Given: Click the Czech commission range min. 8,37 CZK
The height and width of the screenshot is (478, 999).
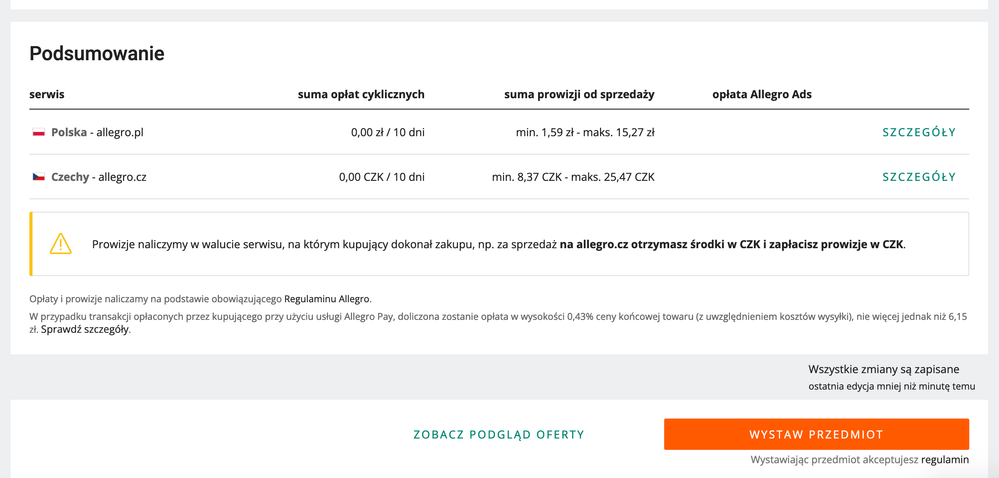Looking at the screenshot, I should click(x=573, y=177).
